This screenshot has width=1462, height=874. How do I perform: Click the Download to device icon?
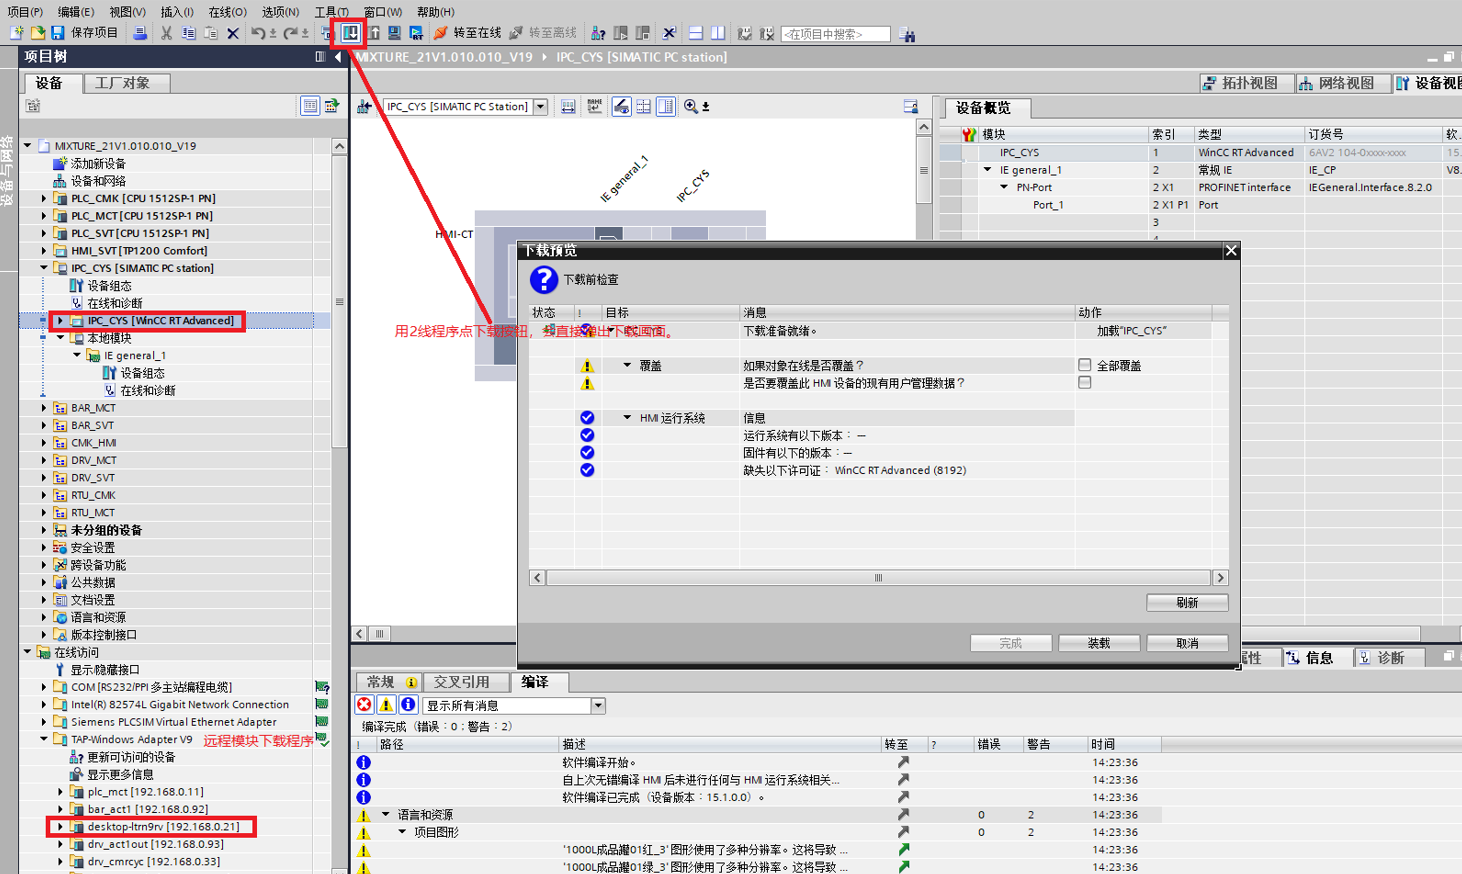tap(351, 33)
